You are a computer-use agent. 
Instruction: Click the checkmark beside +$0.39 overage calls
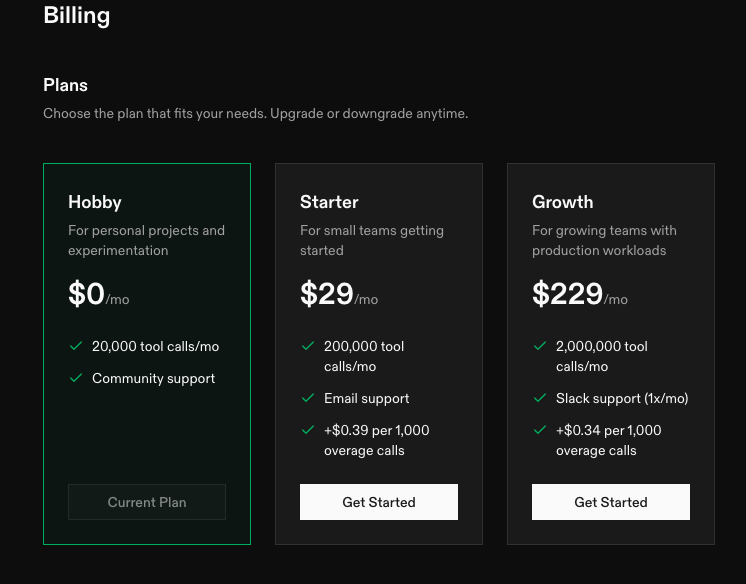(307, 430)
